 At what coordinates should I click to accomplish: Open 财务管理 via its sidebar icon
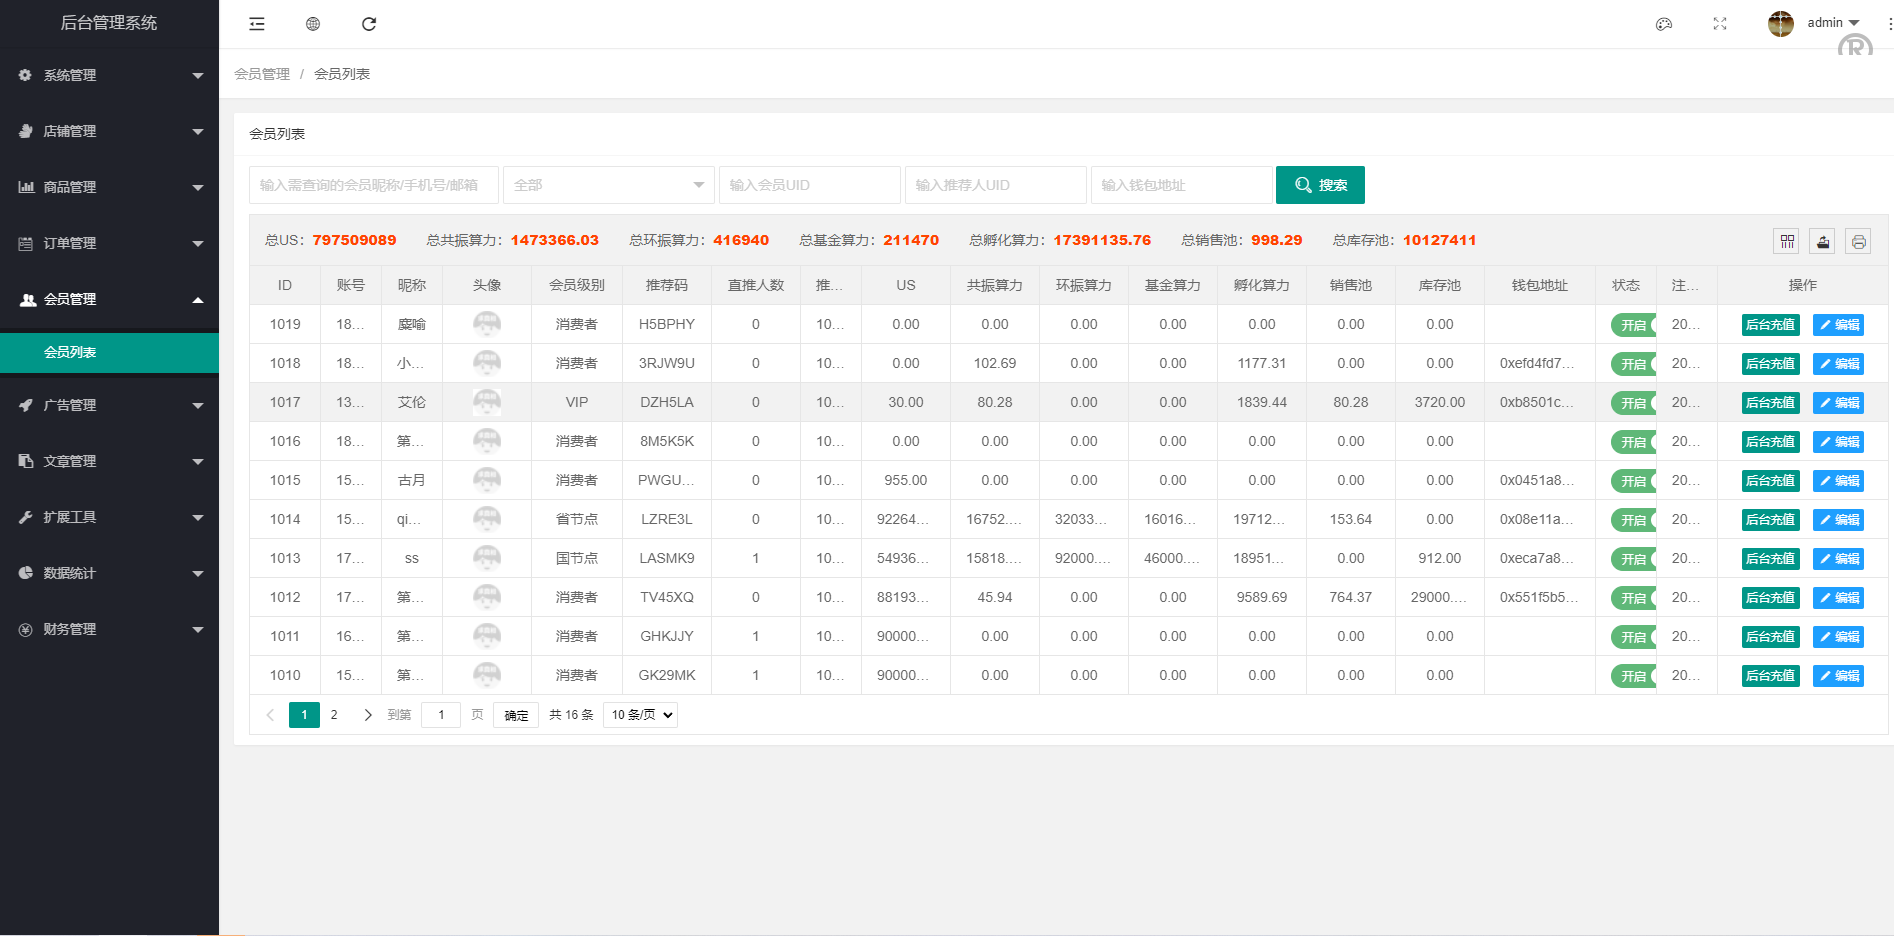(x=24, y=629)
